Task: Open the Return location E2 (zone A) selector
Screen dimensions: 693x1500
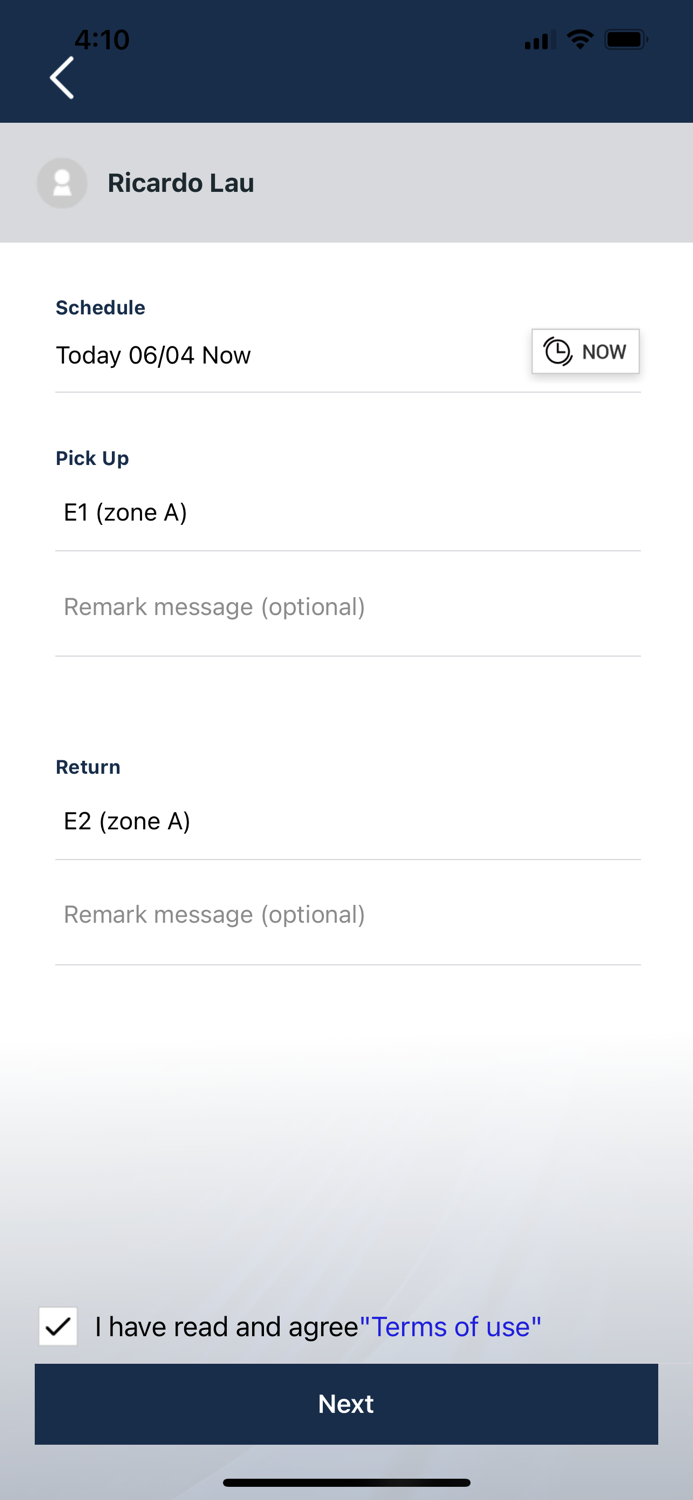Action: pyautogui.click(x=346, y=821)
